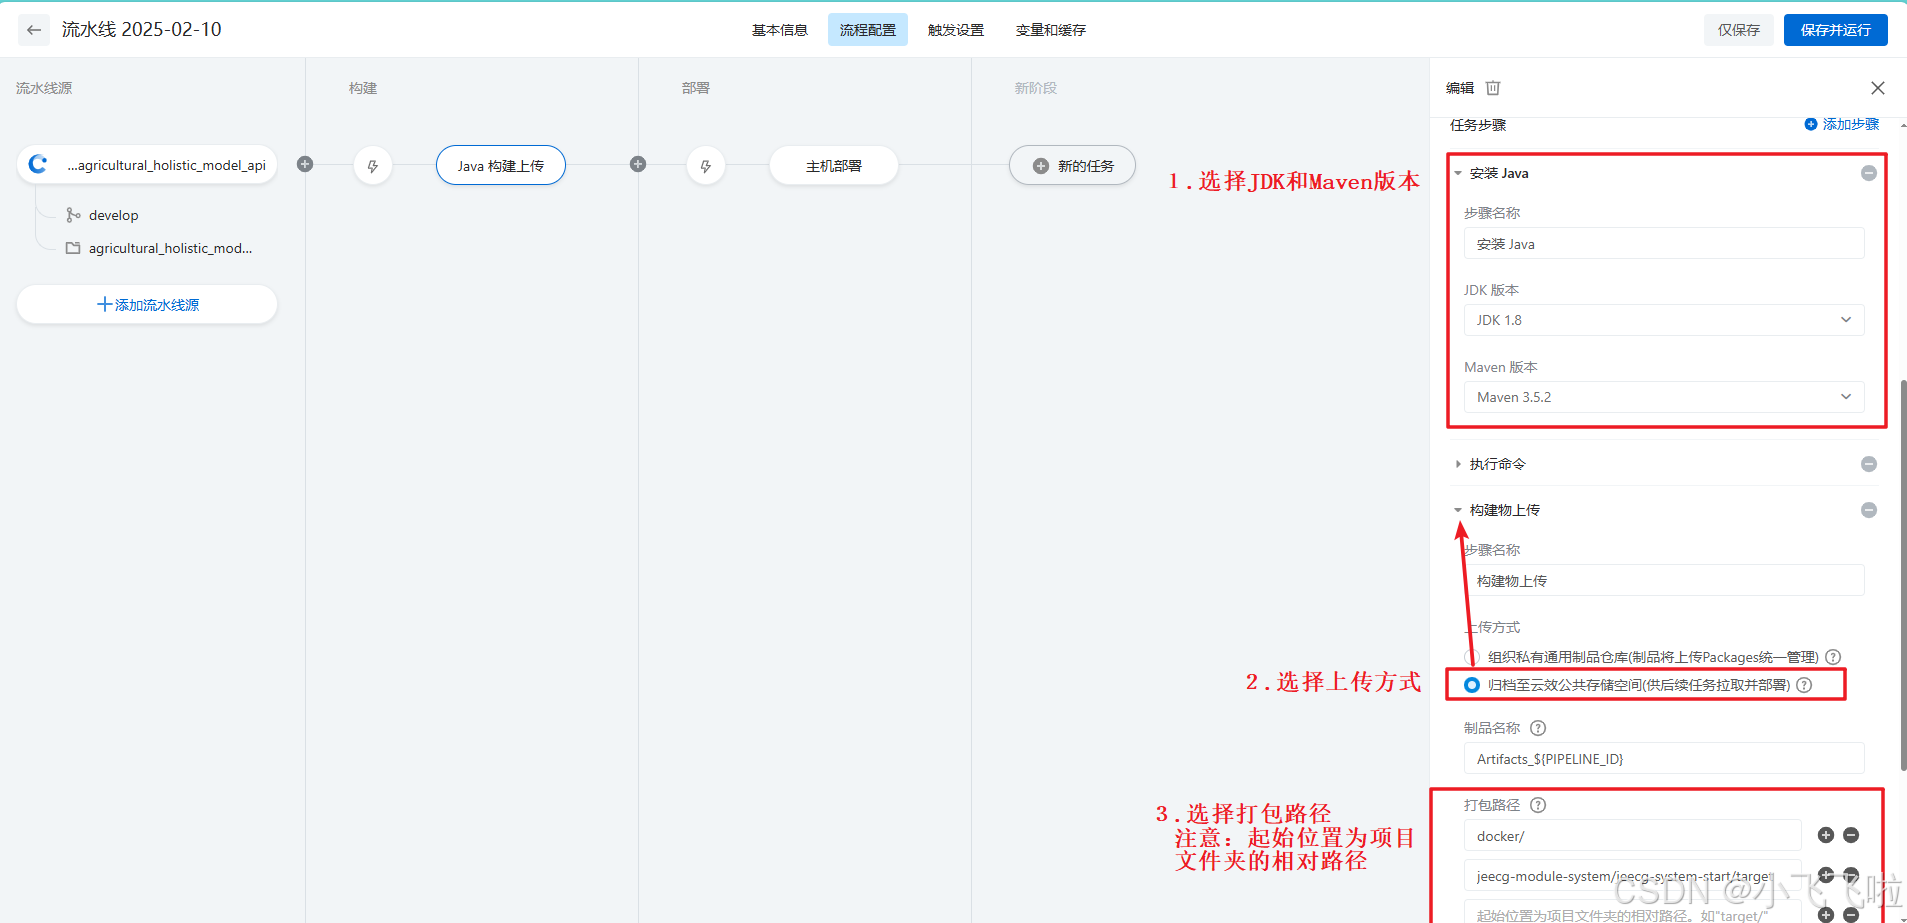This screenshot has height=923, width=1907.
Task: Remove the 安装 Java step via minus icon
Action: tap(1869, 173)
